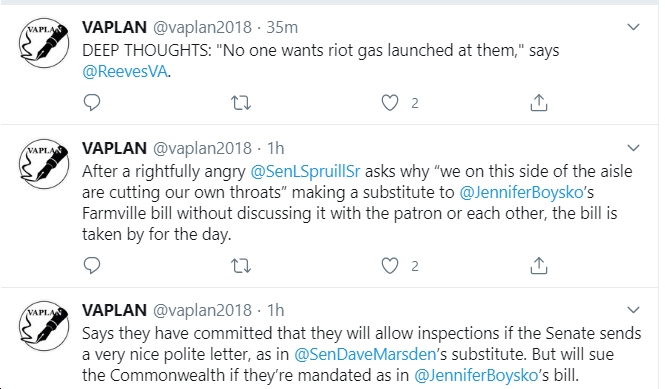The image size is (665, 389).
Task: Click @JenniferBoysko mention in the last tweet
Action: 476,375
